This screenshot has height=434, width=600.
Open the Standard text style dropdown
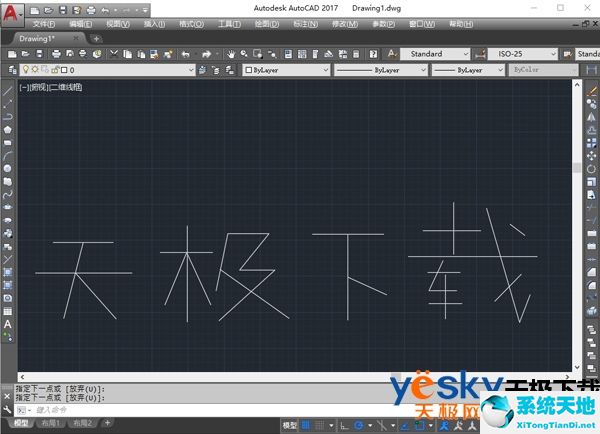pyautogui.click(x=465, y=54)
